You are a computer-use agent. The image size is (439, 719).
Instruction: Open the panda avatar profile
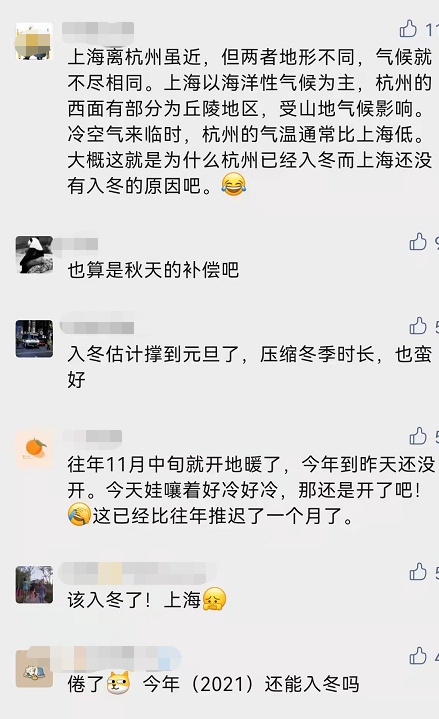pos(34,255)
